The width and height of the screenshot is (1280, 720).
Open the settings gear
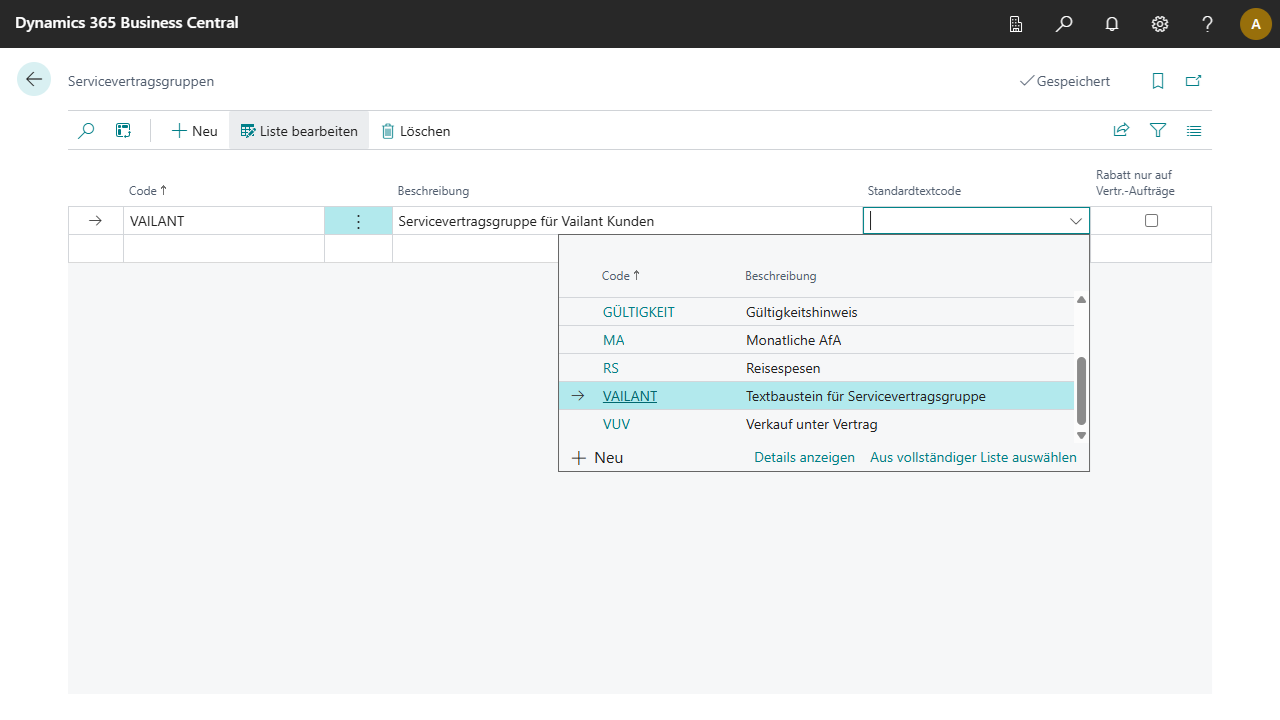[x=1160, y=24]
